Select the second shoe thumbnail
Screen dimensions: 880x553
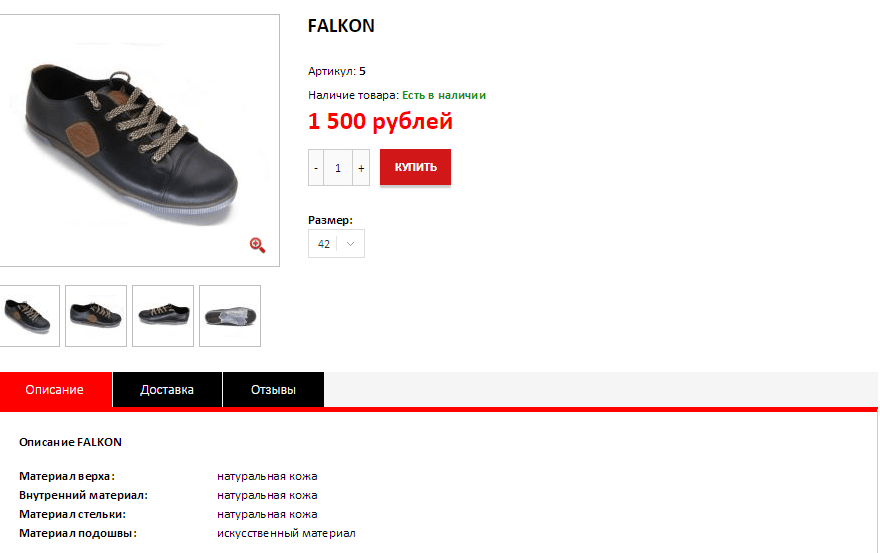pos(96,316)
